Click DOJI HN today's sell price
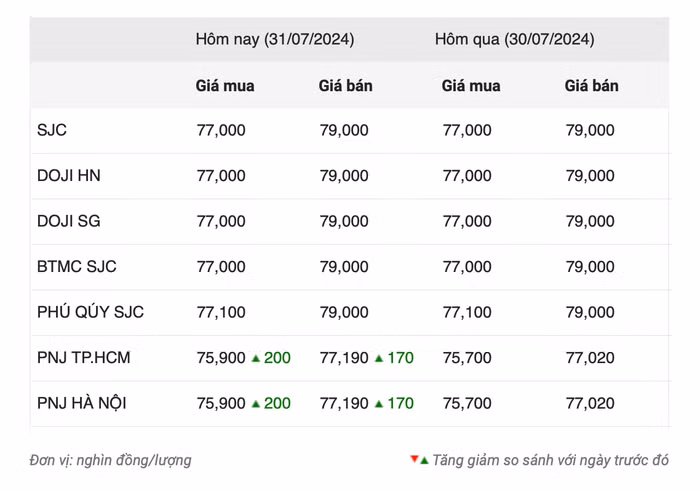This screenshot has height=490, width=700. point(344,176)
